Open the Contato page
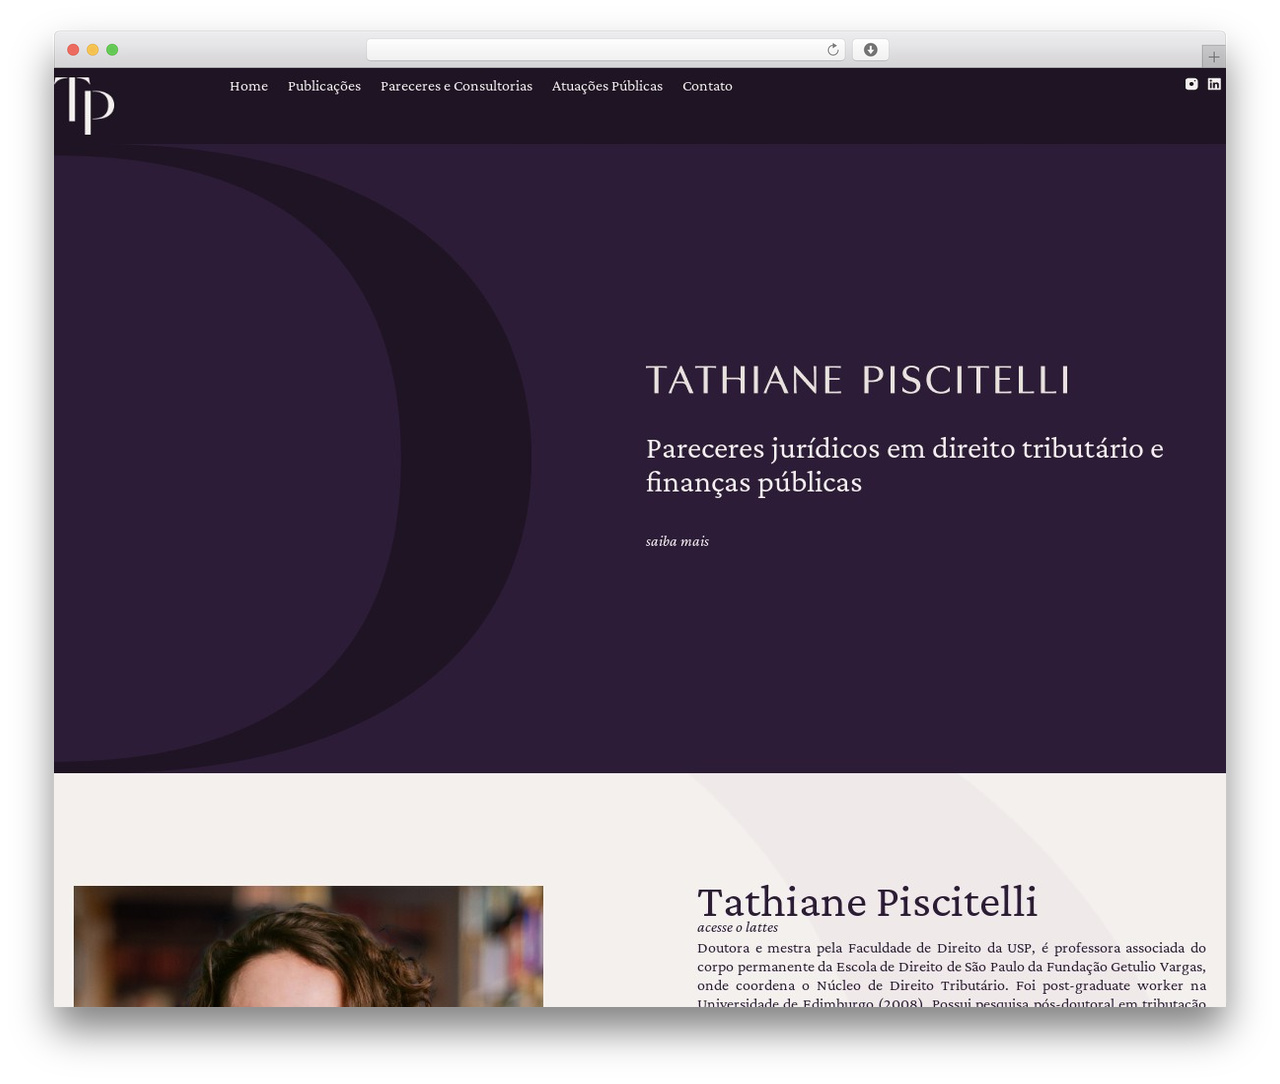 click(707, 86)
